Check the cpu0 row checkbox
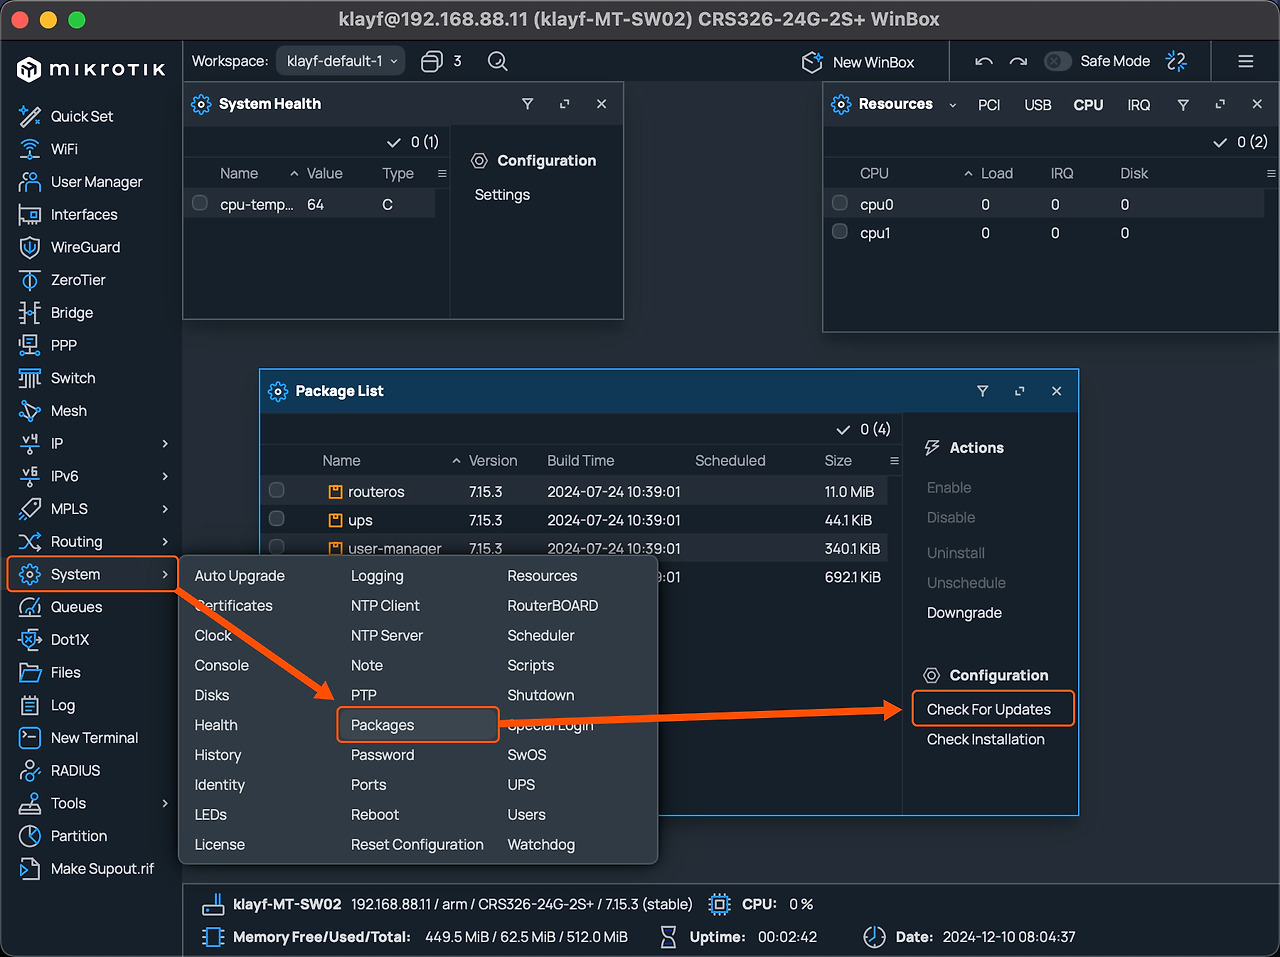Viewport: 1280px width, 957px height. click(840, 203)
